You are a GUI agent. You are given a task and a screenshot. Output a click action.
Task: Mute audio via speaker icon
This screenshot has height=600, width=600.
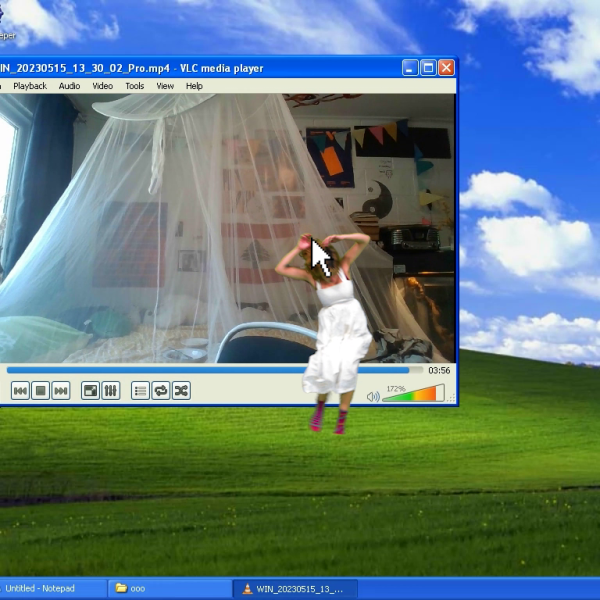[x=373, y=396]
